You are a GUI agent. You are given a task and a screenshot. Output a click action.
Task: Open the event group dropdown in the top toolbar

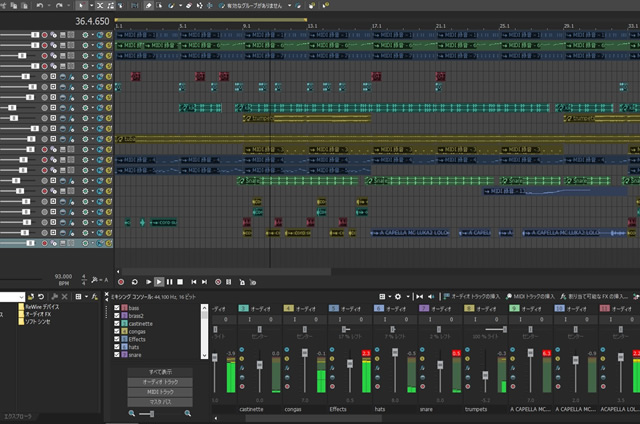click(289, 5)
